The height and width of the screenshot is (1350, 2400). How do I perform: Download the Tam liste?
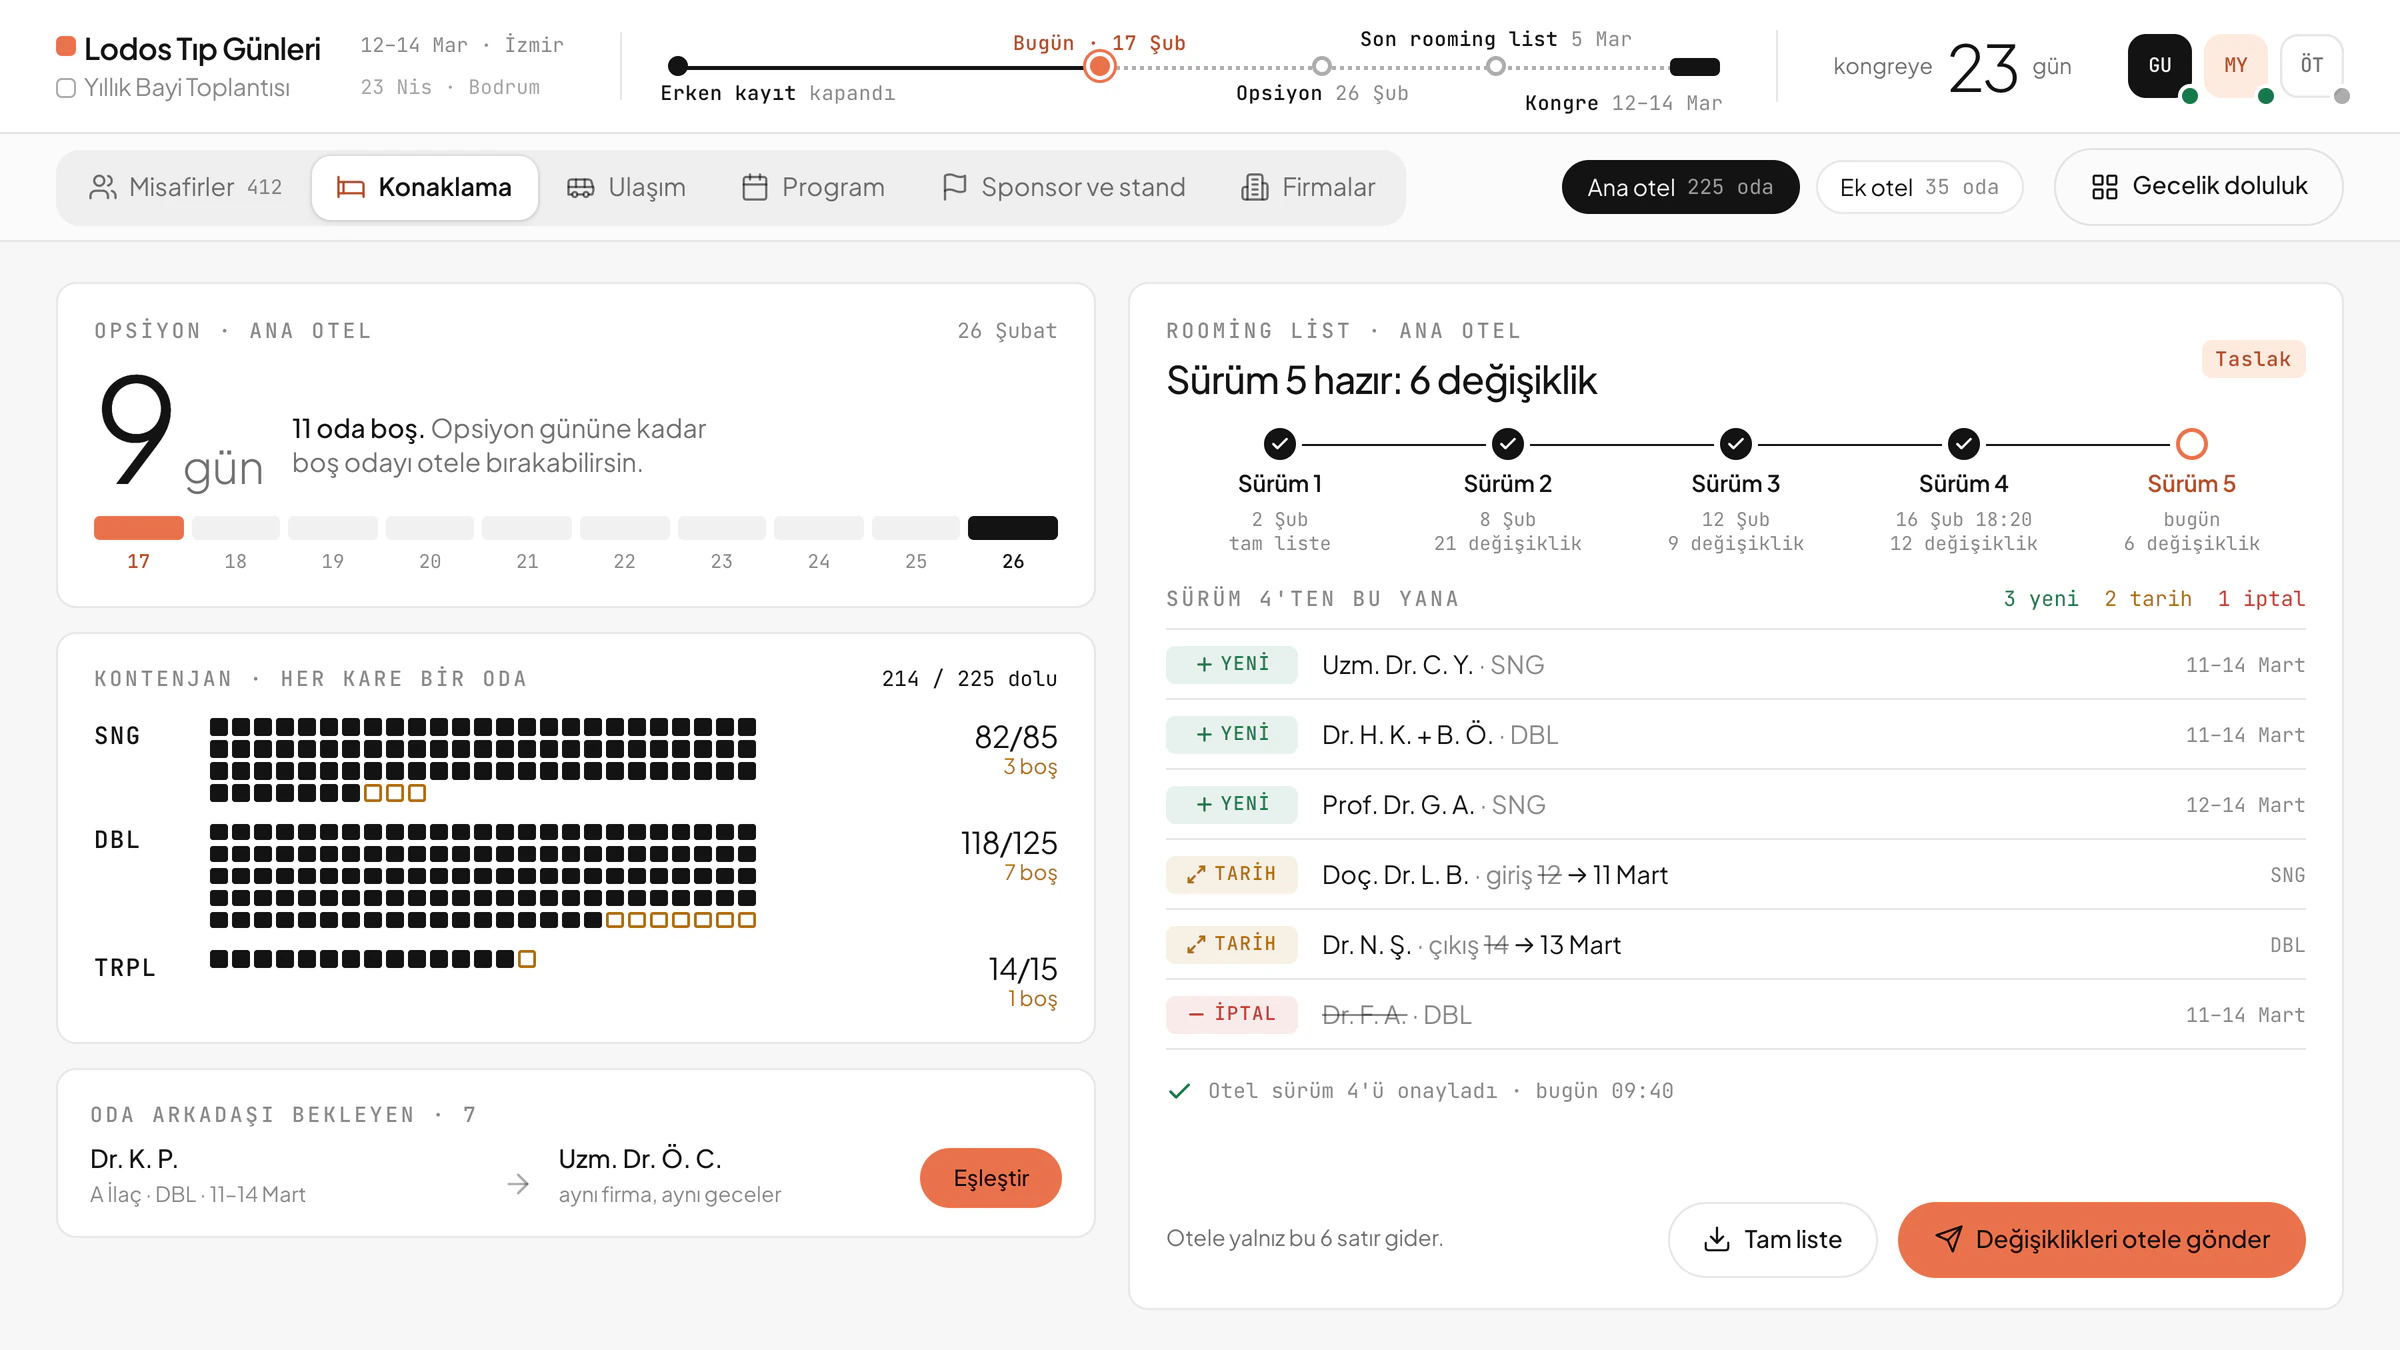click(x=1772, y=1239)
